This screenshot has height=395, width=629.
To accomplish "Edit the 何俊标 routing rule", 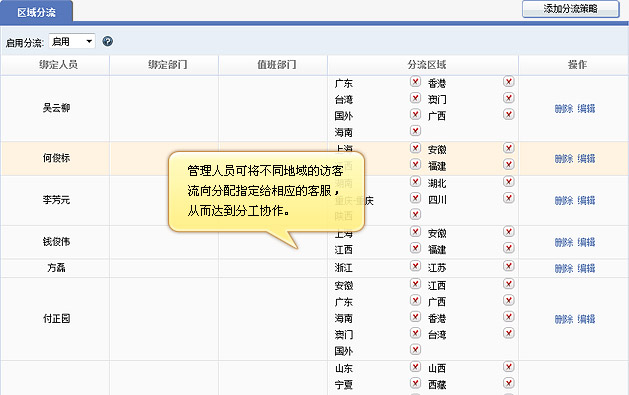I will [x=586, y=158].
